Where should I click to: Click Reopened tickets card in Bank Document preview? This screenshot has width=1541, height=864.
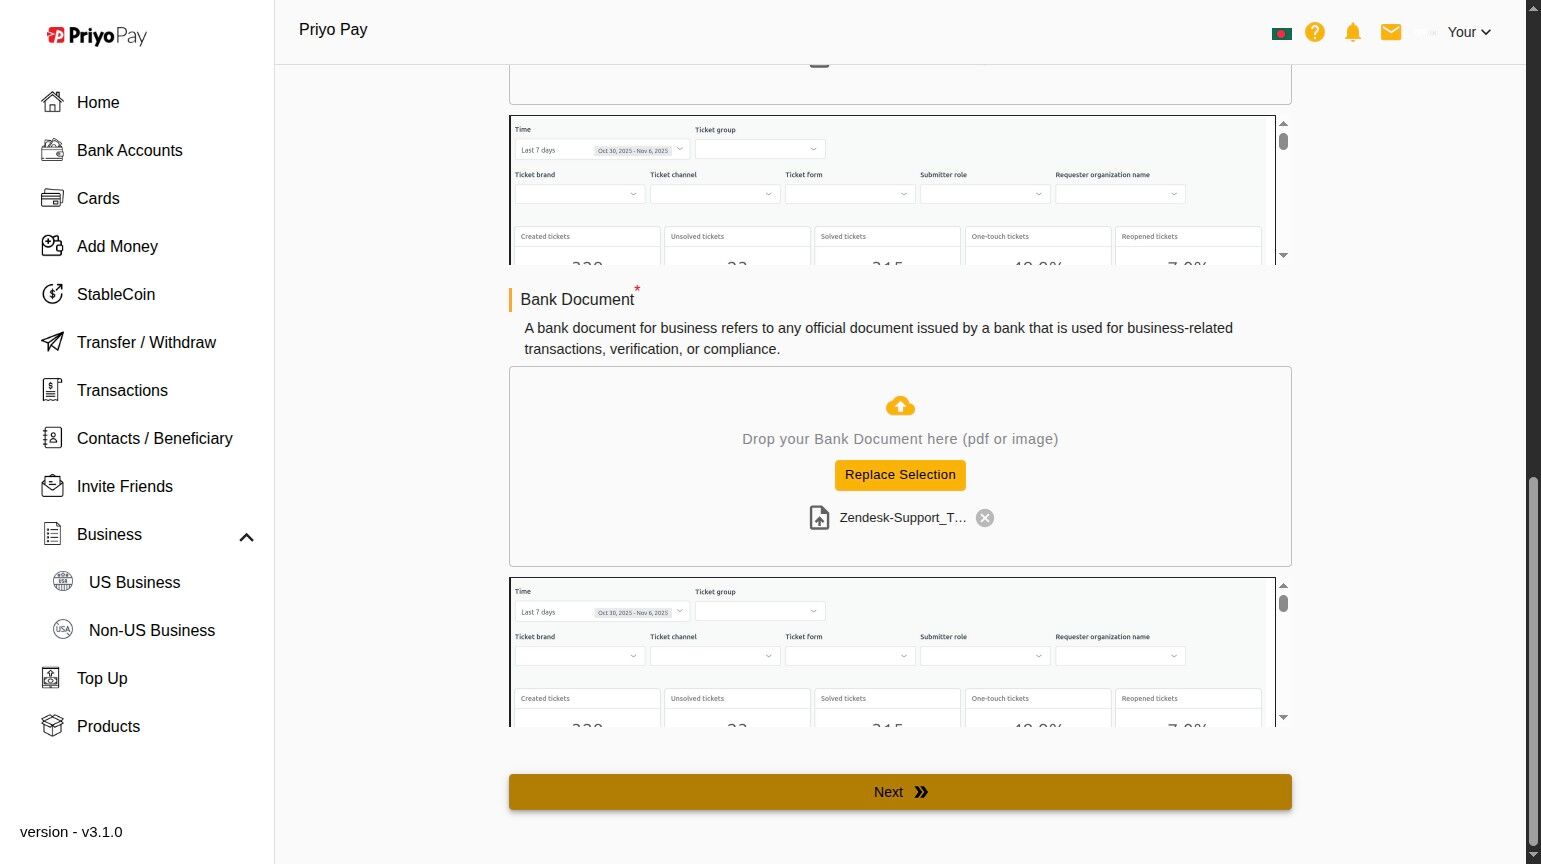click(x=1189, y=708)
